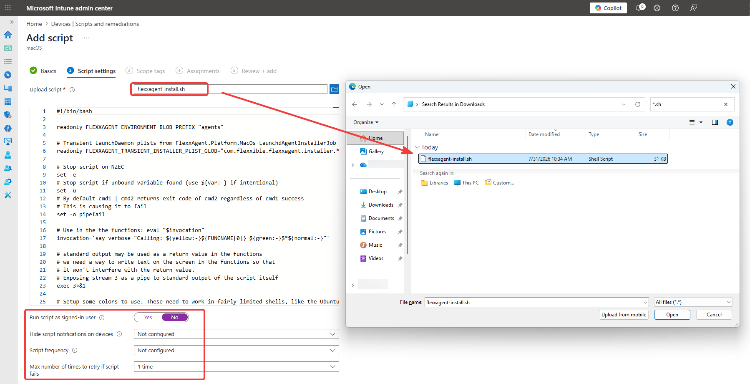Image resolution: width=750 pixels, height=384 pixels.
Task: Click the Upload from mobile button
Action: (624, 315)
